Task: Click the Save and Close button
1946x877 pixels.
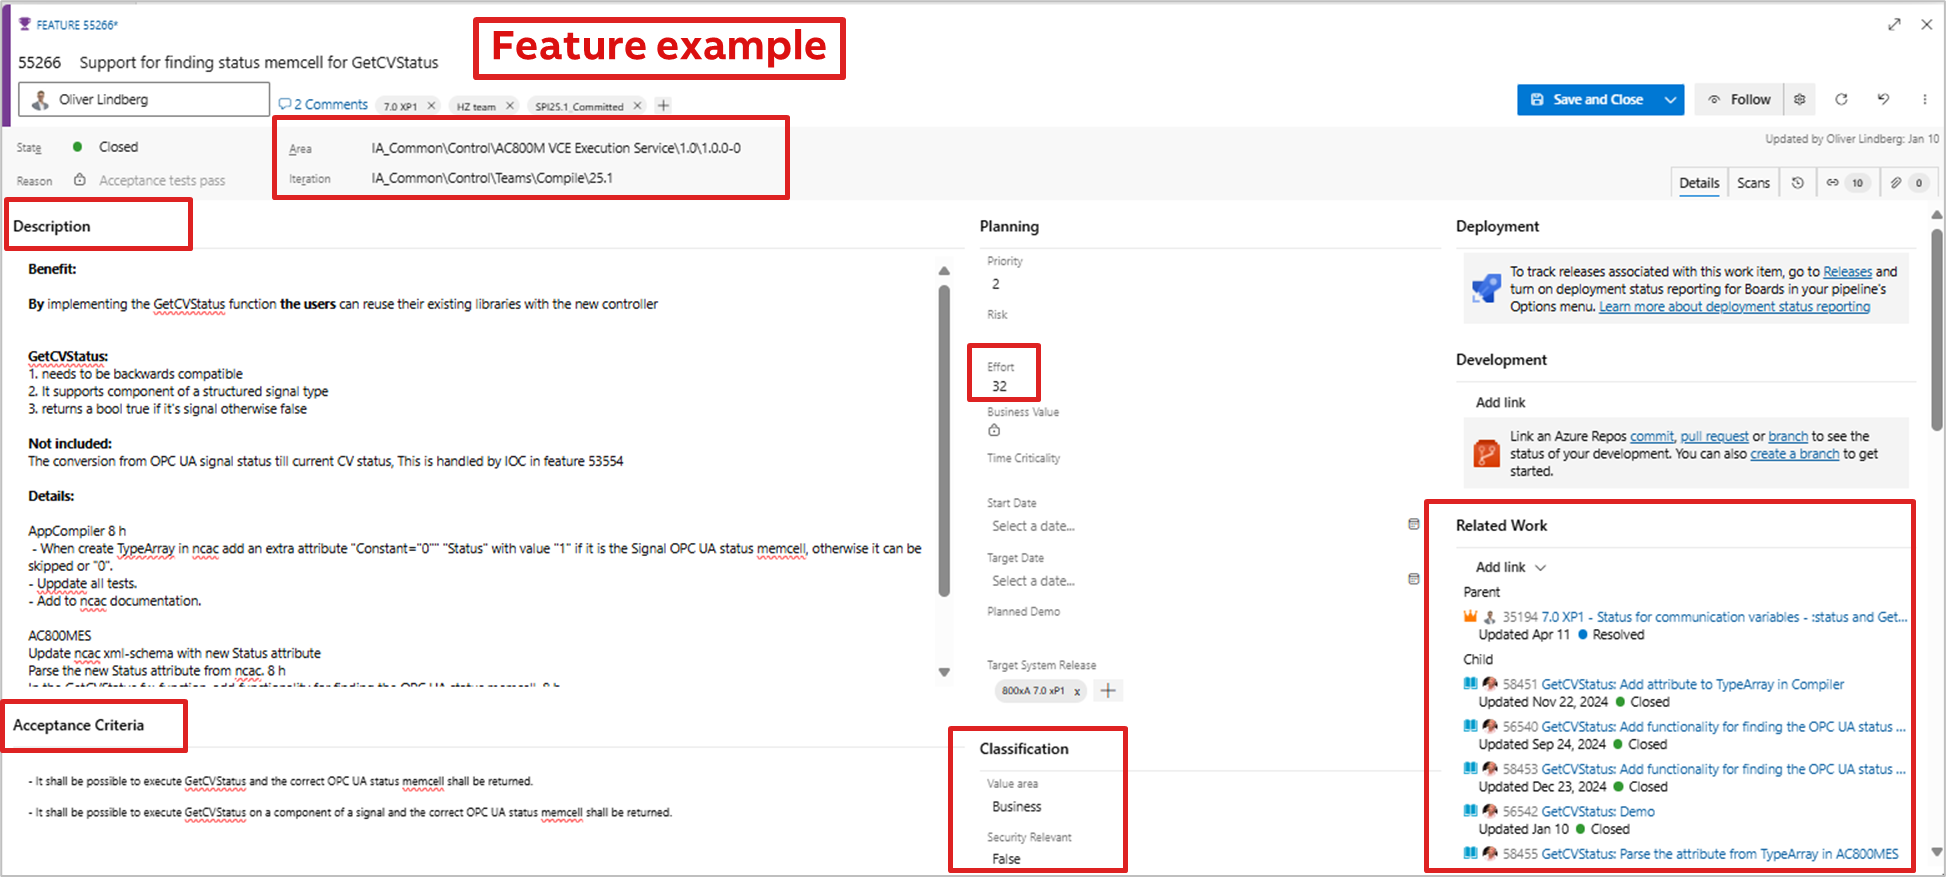Action: pos(1587,100)
